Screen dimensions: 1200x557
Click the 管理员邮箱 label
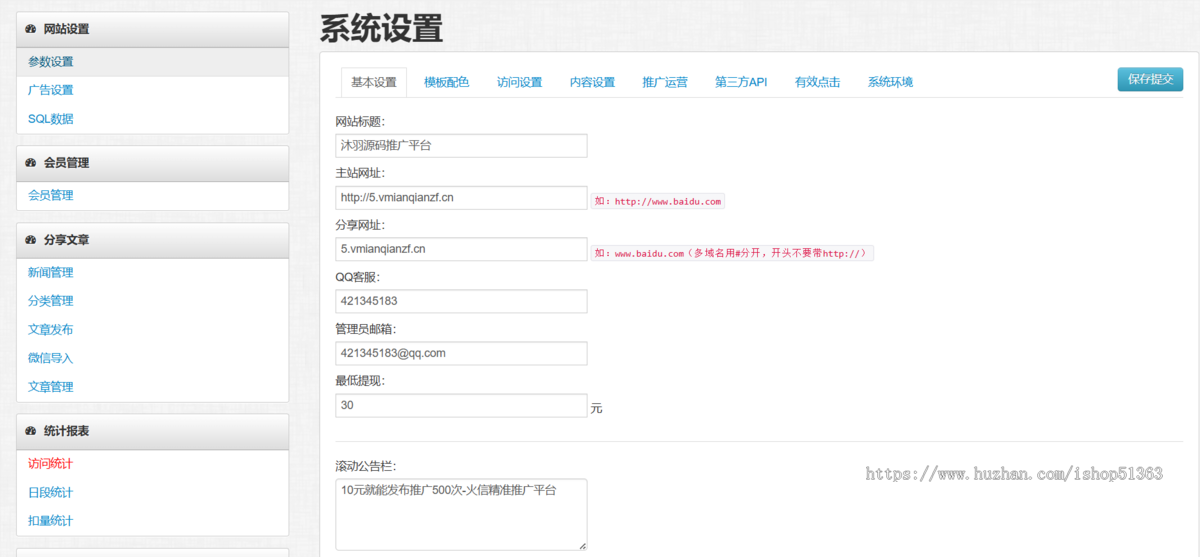[x=366, y=329]
